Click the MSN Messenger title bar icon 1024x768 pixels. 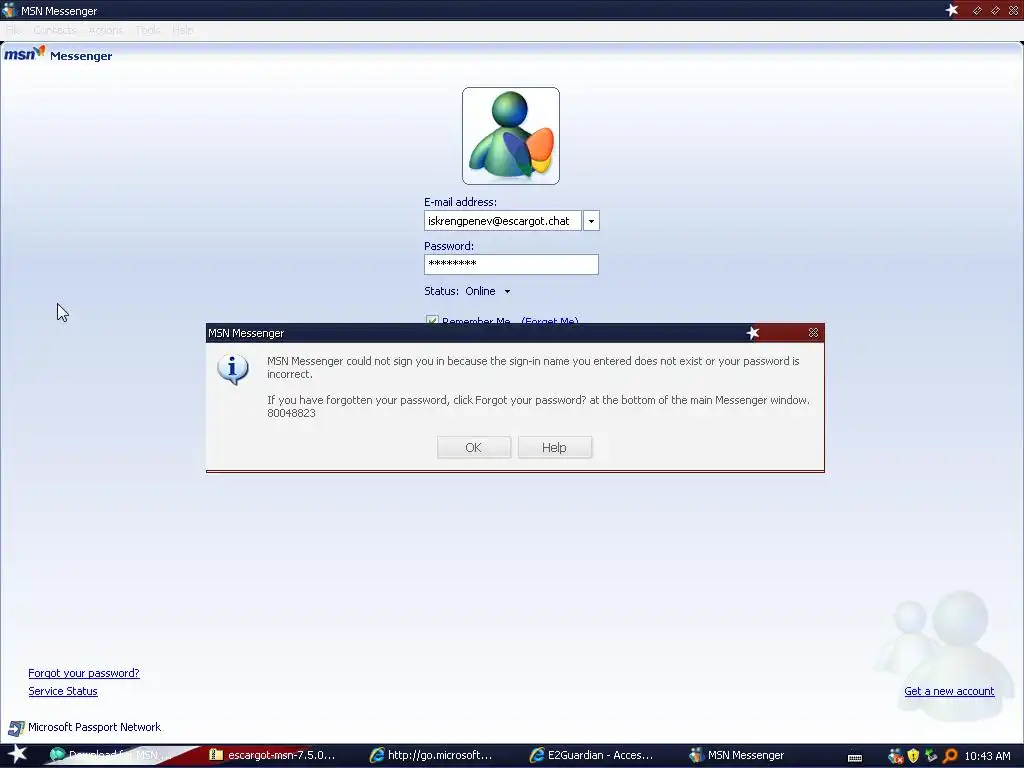click(x=8, y=10)
